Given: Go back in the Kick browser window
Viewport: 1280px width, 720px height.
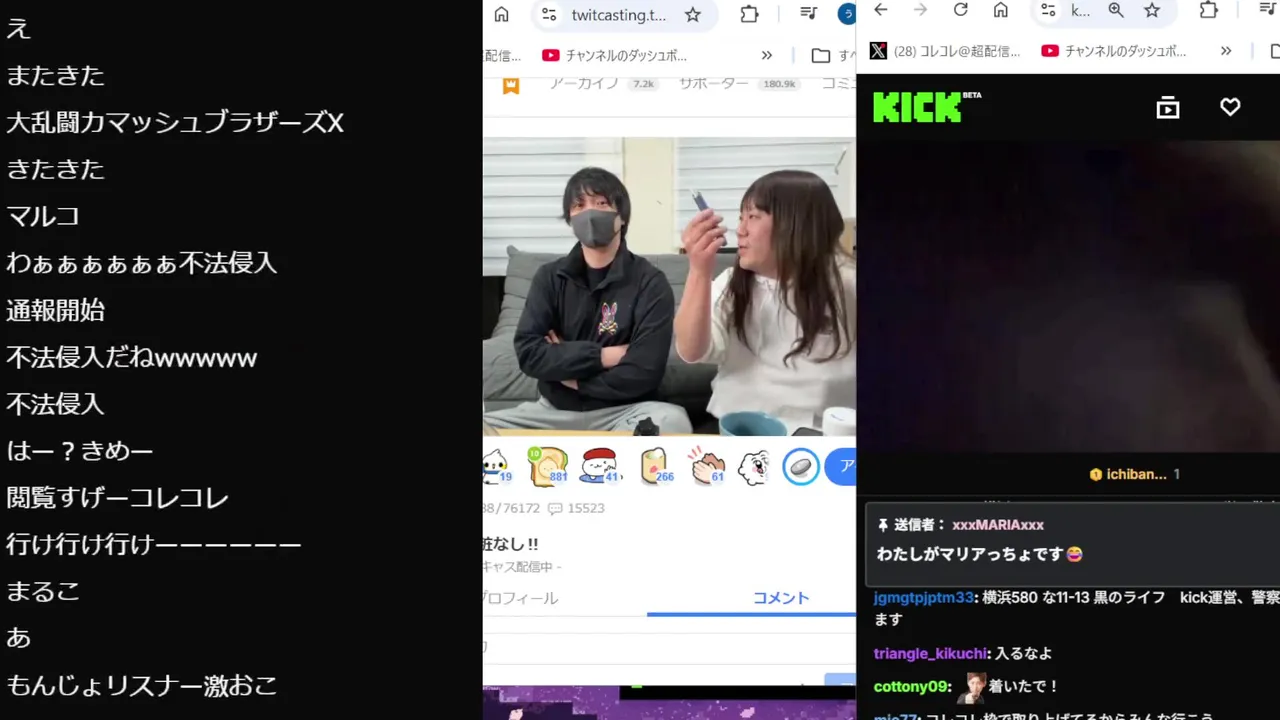Looking at the screenshot, I should 880,10.
